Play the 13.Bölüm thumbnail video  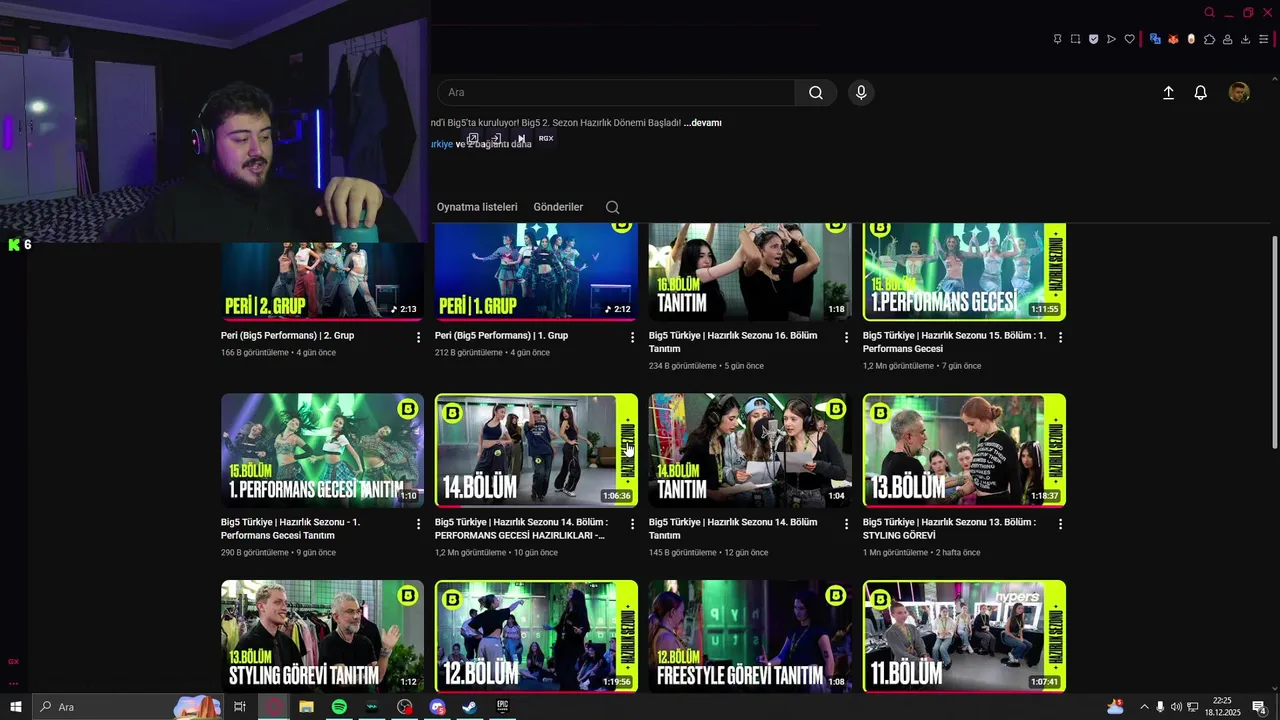(964, 450)
